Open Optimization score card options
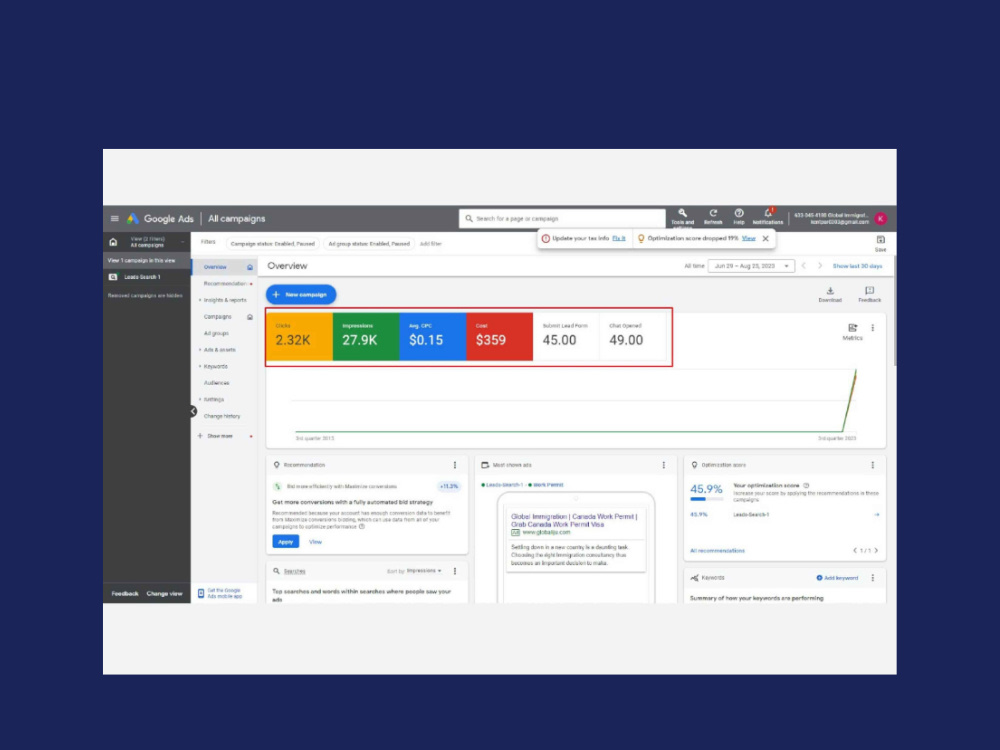Viewport: 1000px width, 750px height. (x=872, y=465)
